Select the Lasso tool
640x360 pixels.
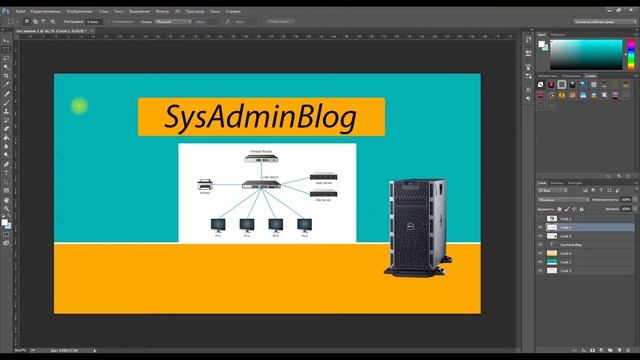click(6, 58)
